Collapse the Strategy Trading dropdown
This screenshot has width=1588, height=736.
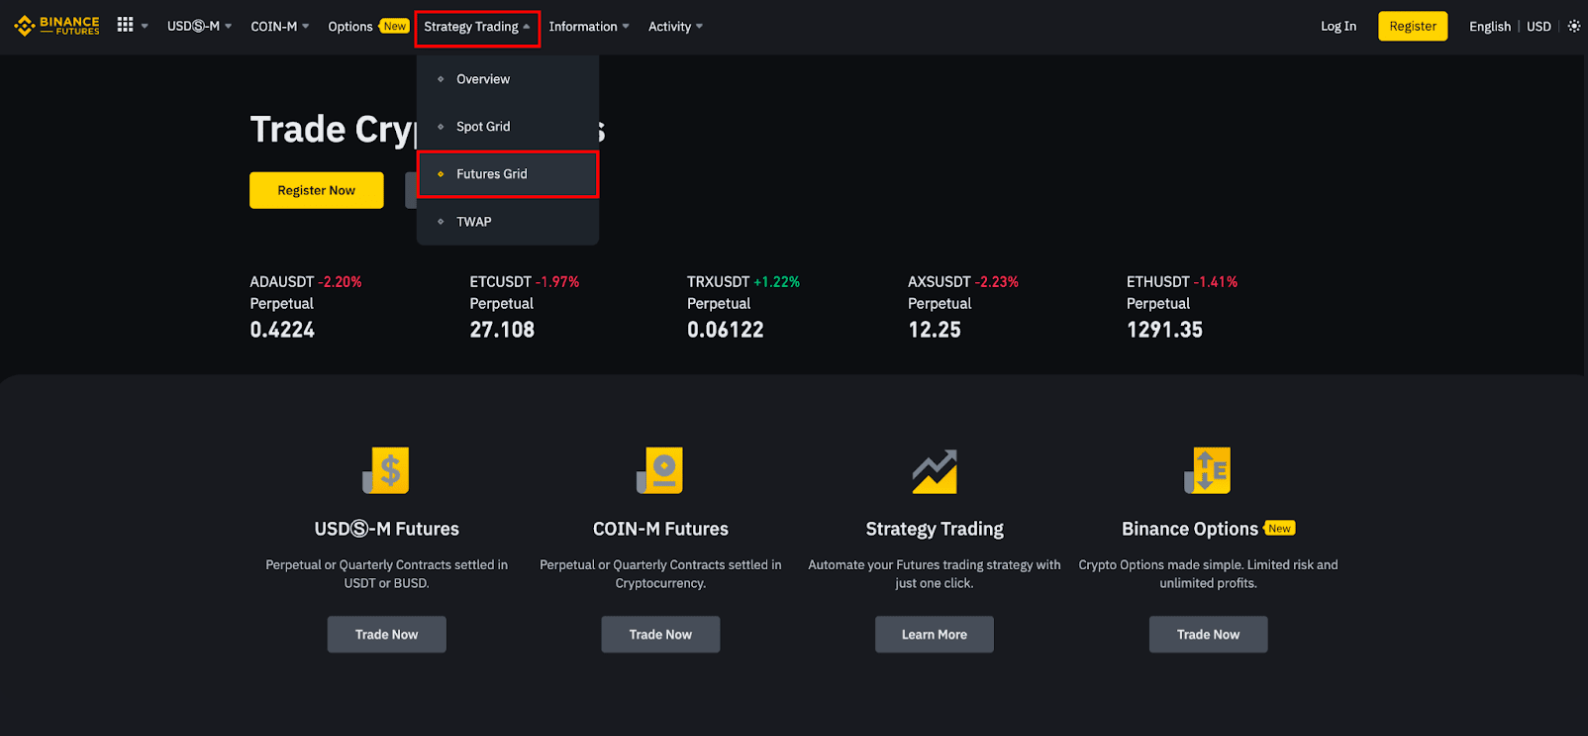[477, 27]
